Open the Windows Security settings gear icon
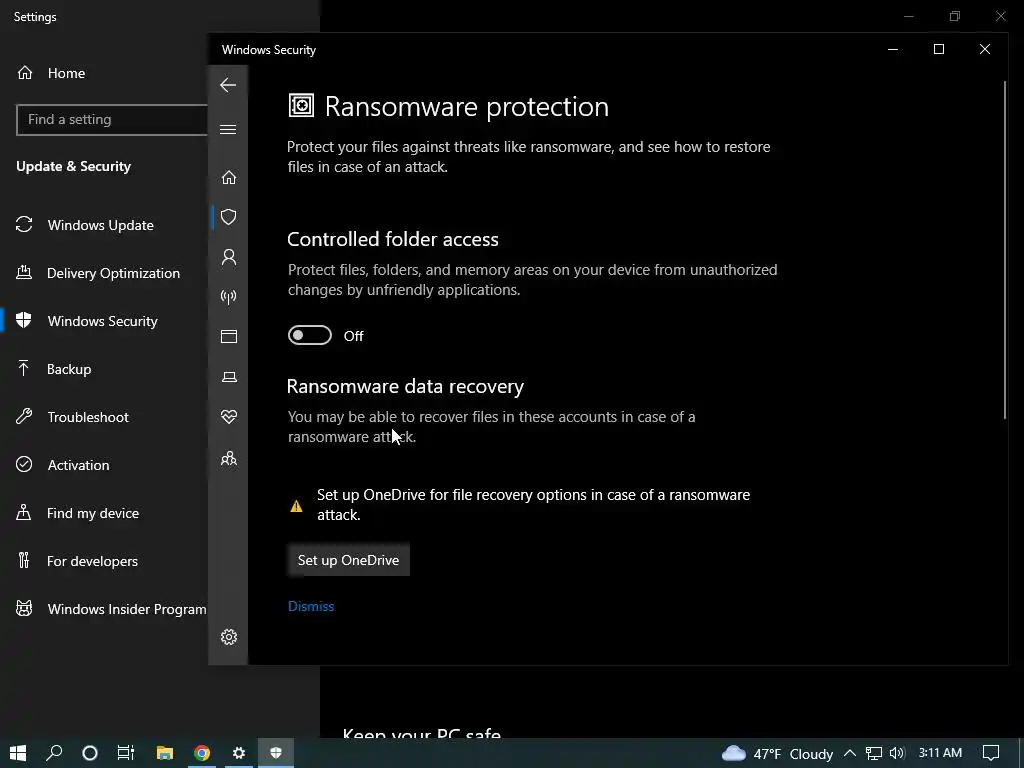Image resolution: width=1024 pixels, height=768 pixels. [229, 637]
